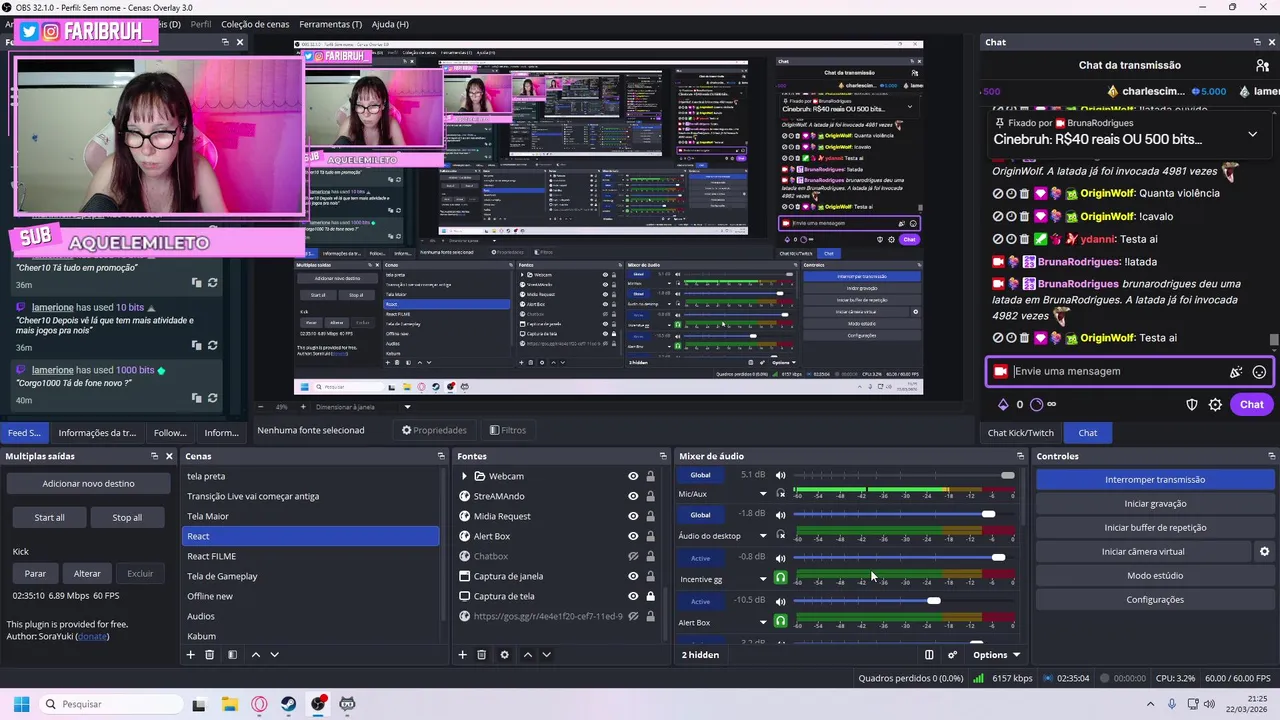The width and height of the screenshot is (1280, 720).
Task: Open Áudio do desktop dropdown arrow
Action: pyautogui.click(x=763, y=536)
